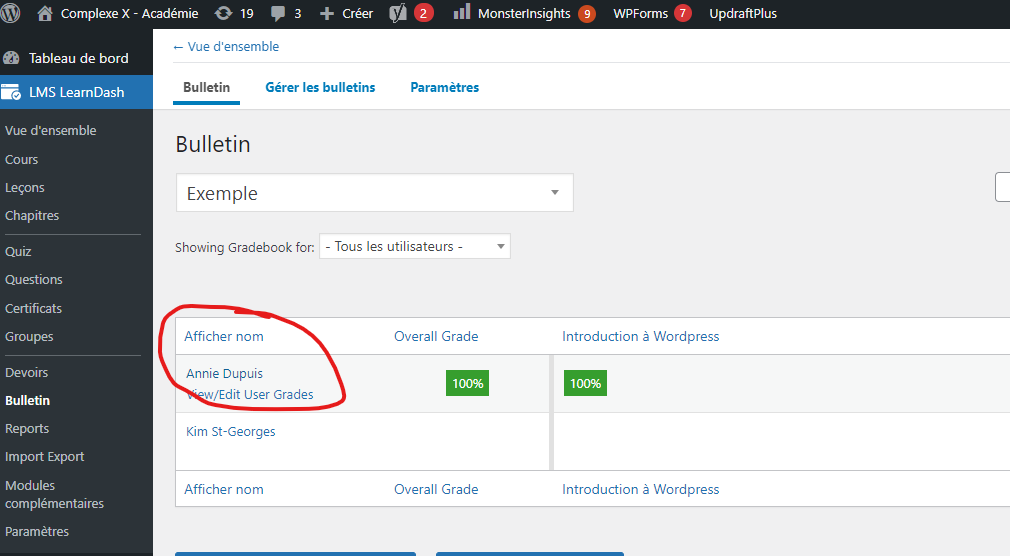Sort by Afficher nom in table header
The image size is (1010, 556).
(x=224, y=336)
